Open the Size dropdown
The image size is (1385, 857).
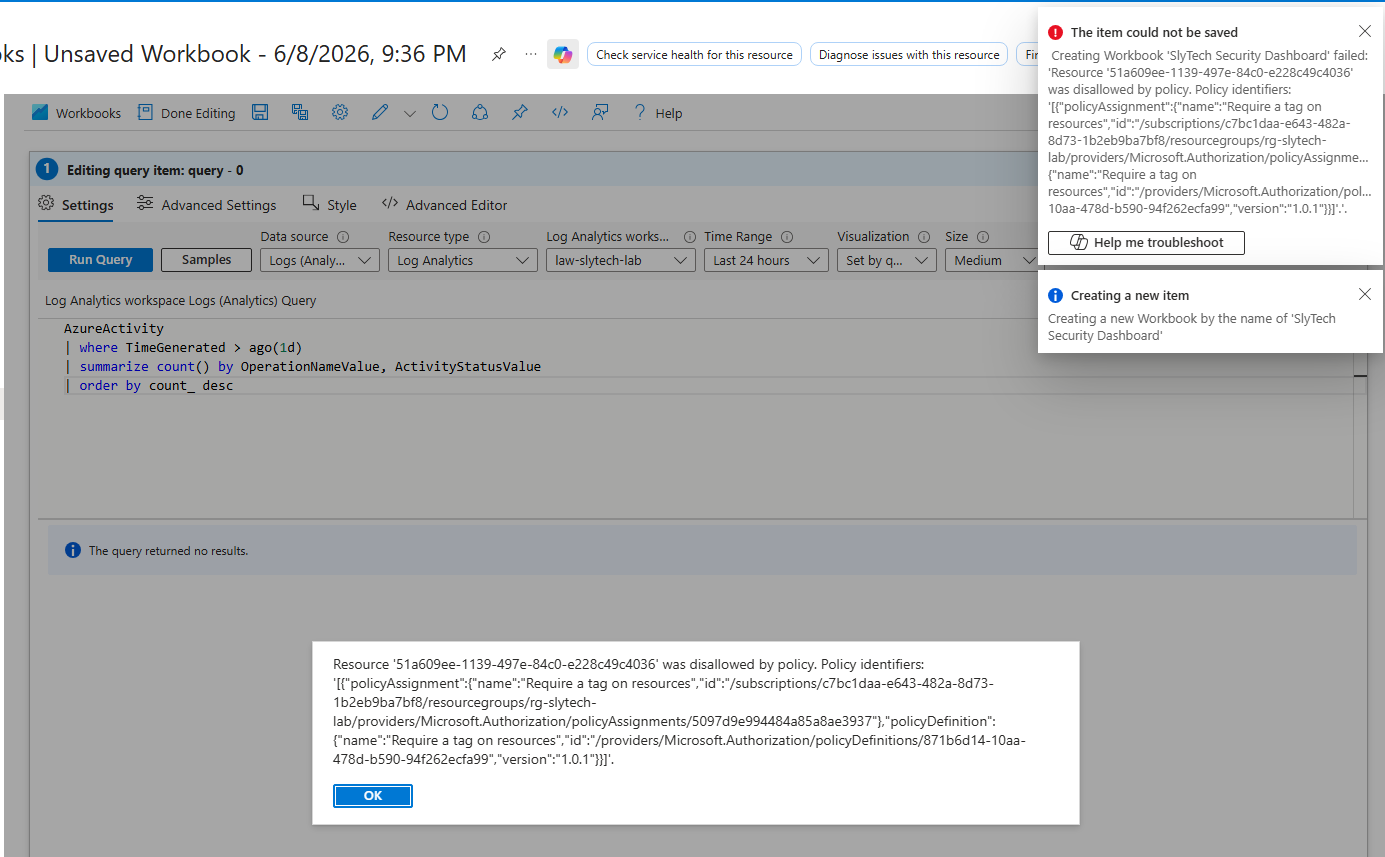pos(991,260)
